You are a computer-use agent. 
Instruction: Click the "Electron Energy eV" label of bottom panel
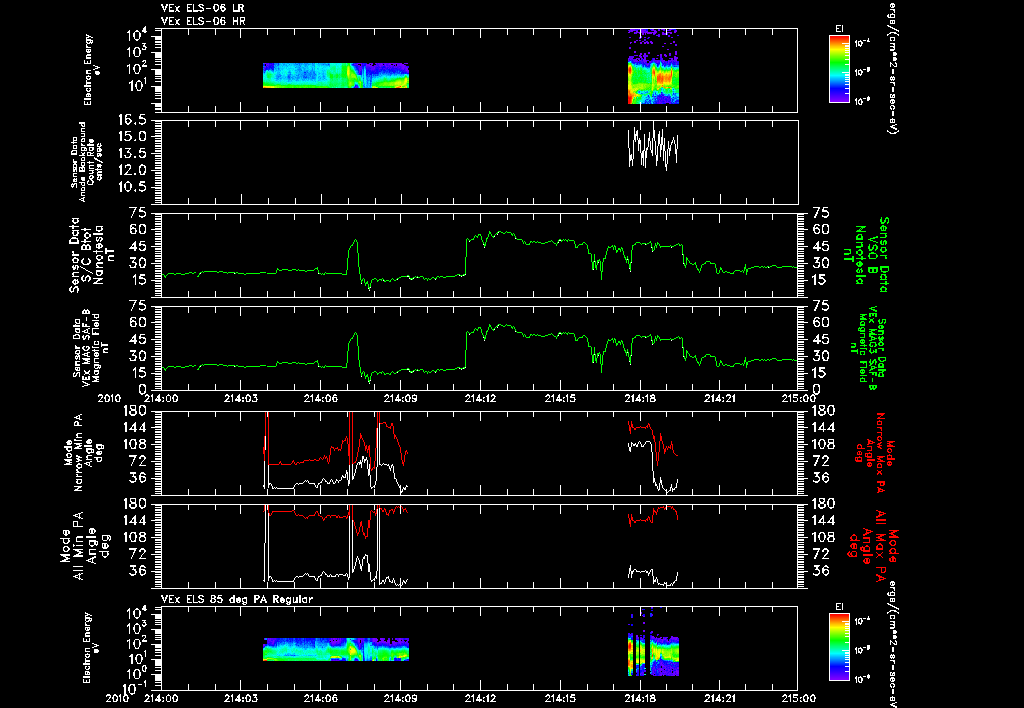coord(93,648)
